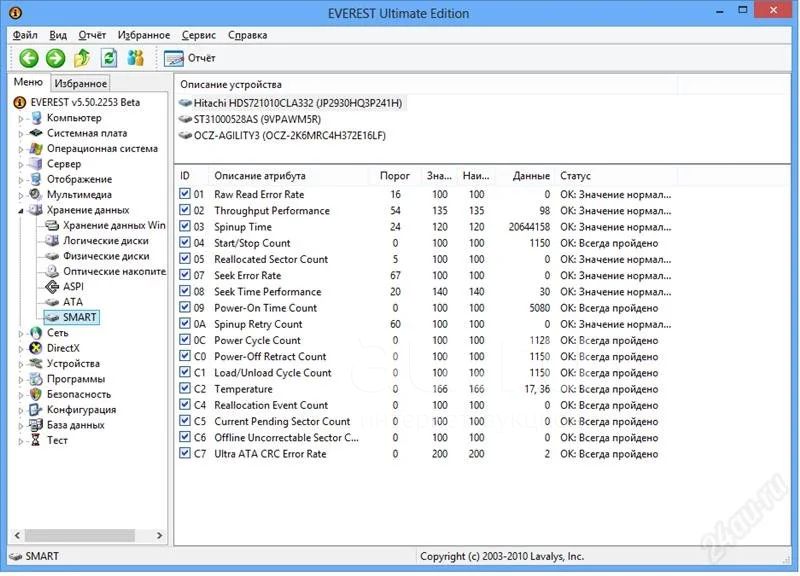Uncheck the Raw Read Error Rate checkbox

(185, 194)
